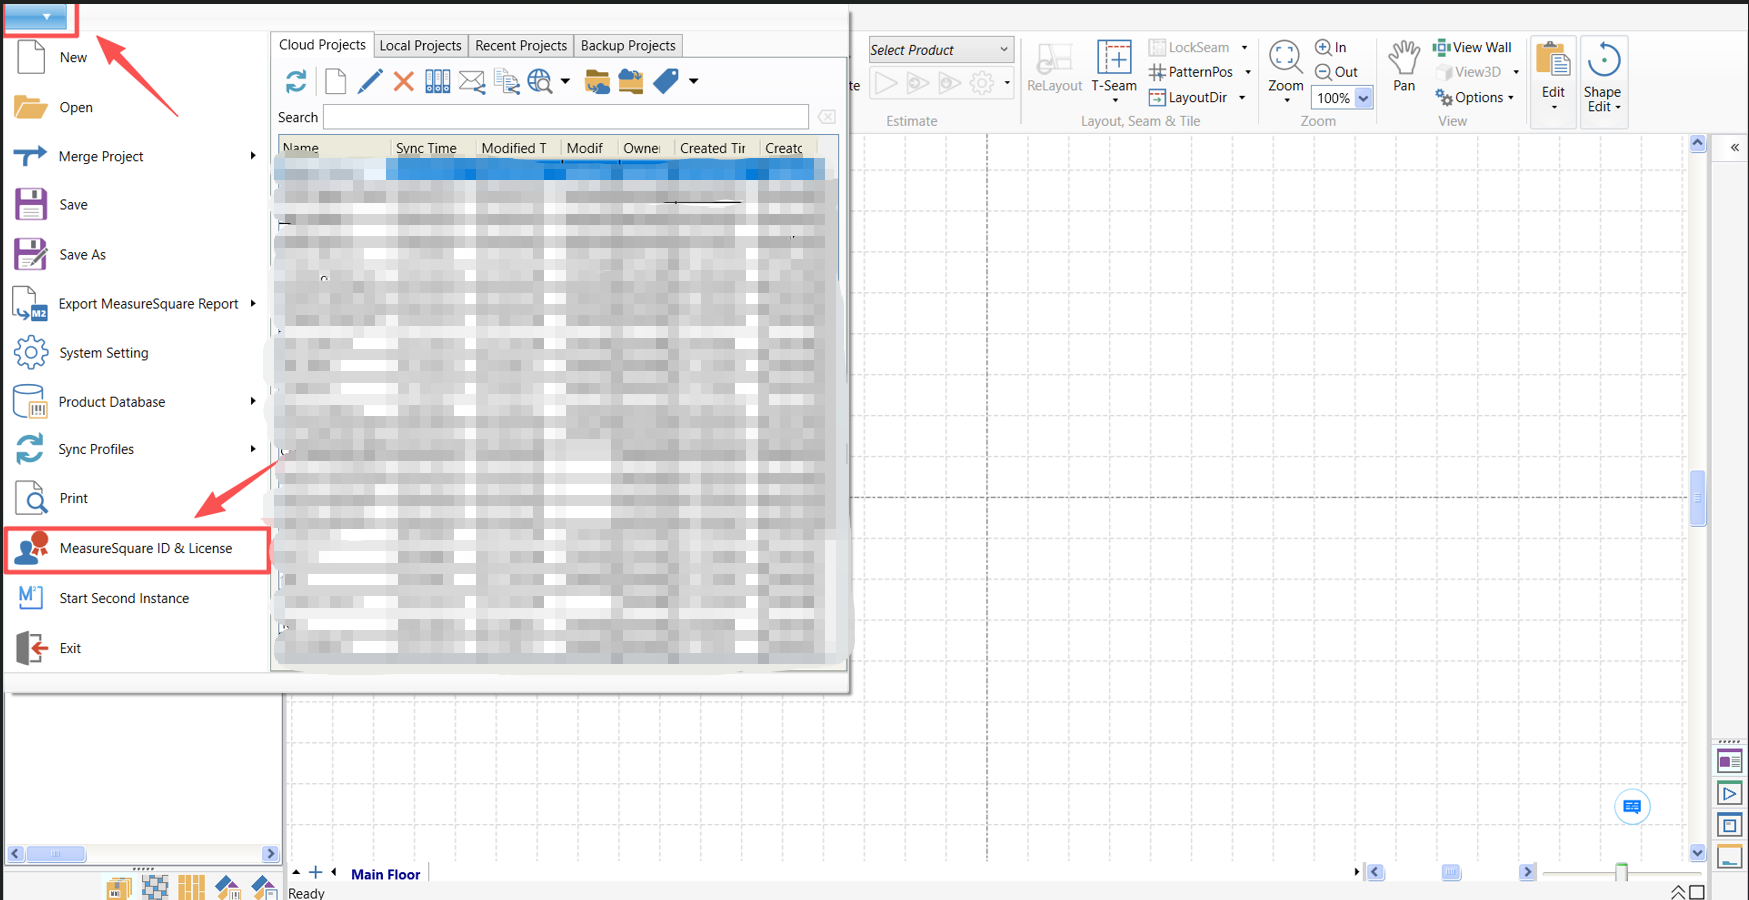Open the blue chat bubble icon
This screenshot has height=900, width=1749.
(x=1632, y=807)
